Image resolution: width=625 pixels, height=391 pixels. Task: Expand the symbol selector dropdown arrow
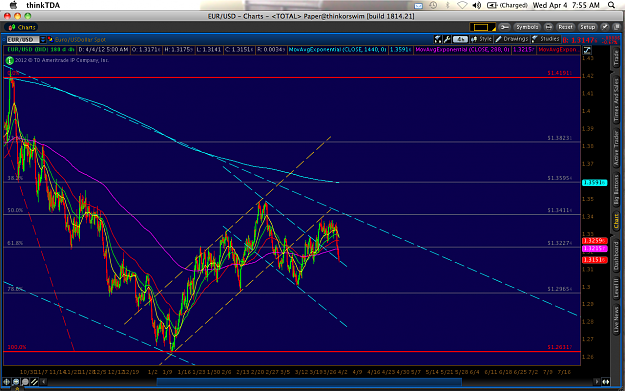(x=43, y=39)
